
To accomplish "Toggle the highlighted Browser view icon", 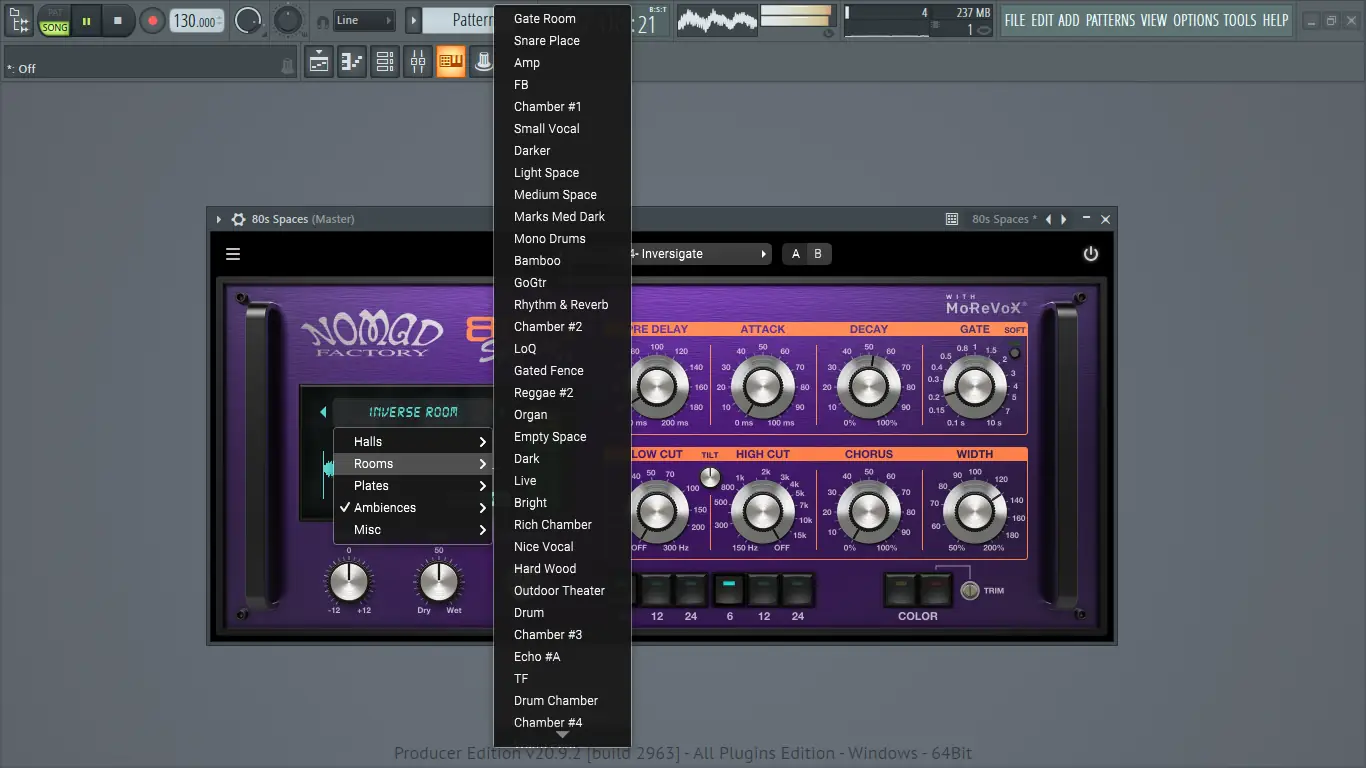I will [x=451, y=62].
